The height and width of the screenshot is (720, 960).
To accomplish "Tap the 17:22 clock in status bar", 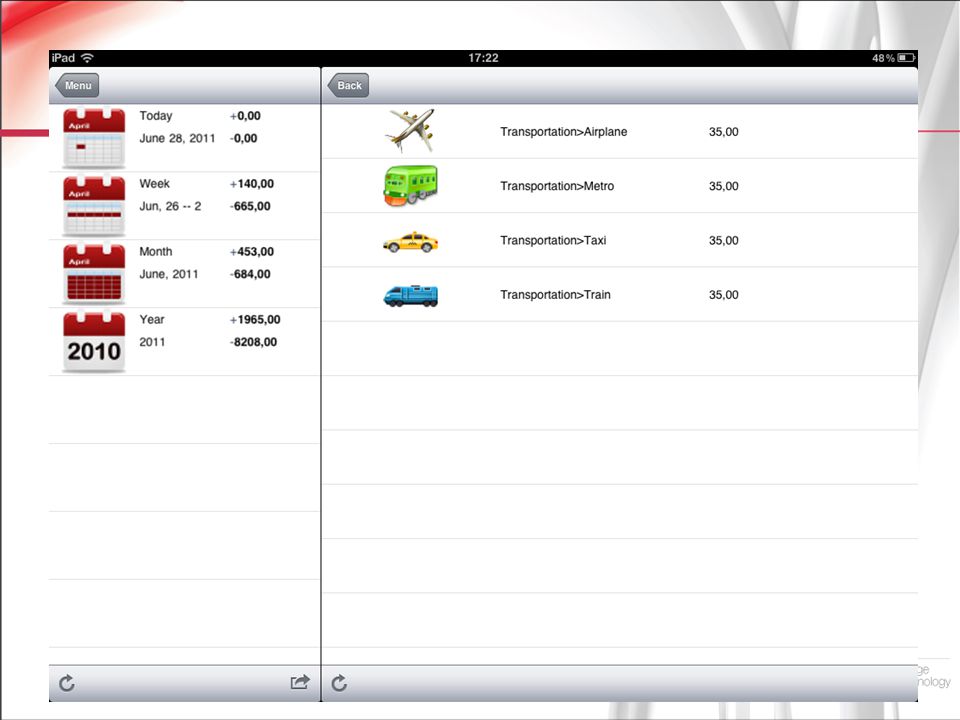I will 483,58.
